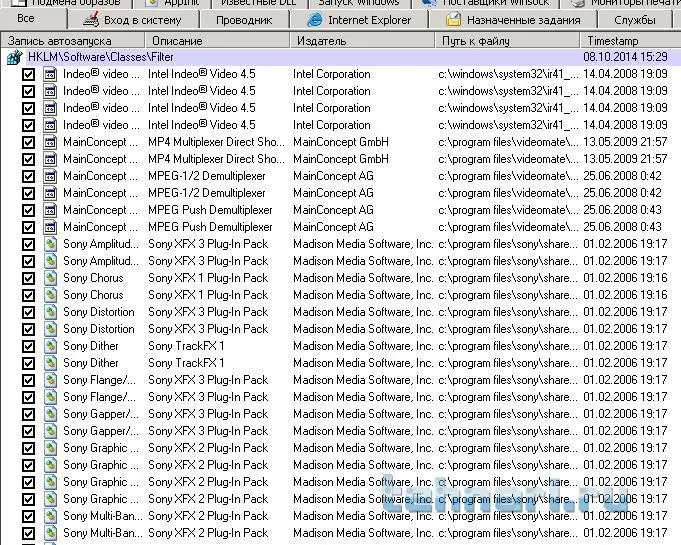
Task: Click file icon of upper Sony Distortion row
Action: [x=50, y=312]
